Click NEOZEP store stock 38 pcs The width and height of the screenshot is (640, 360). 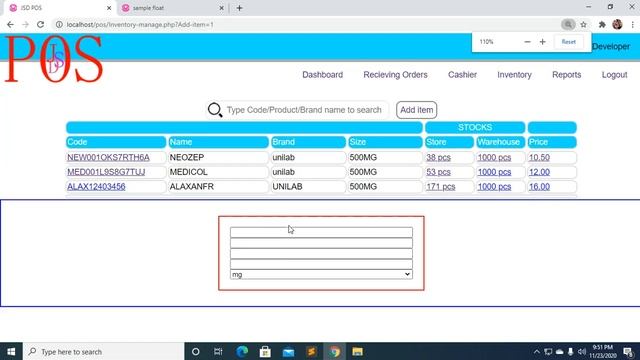pyautogui.click(x=438, y=158)
